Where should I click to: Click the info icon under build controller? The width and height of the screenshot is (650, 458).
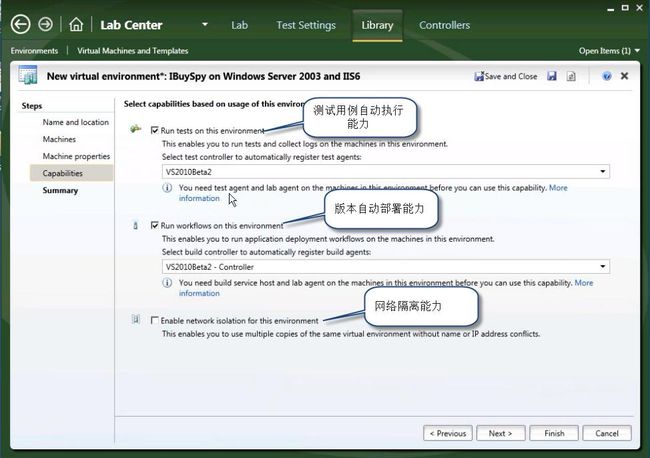[167, 283]
